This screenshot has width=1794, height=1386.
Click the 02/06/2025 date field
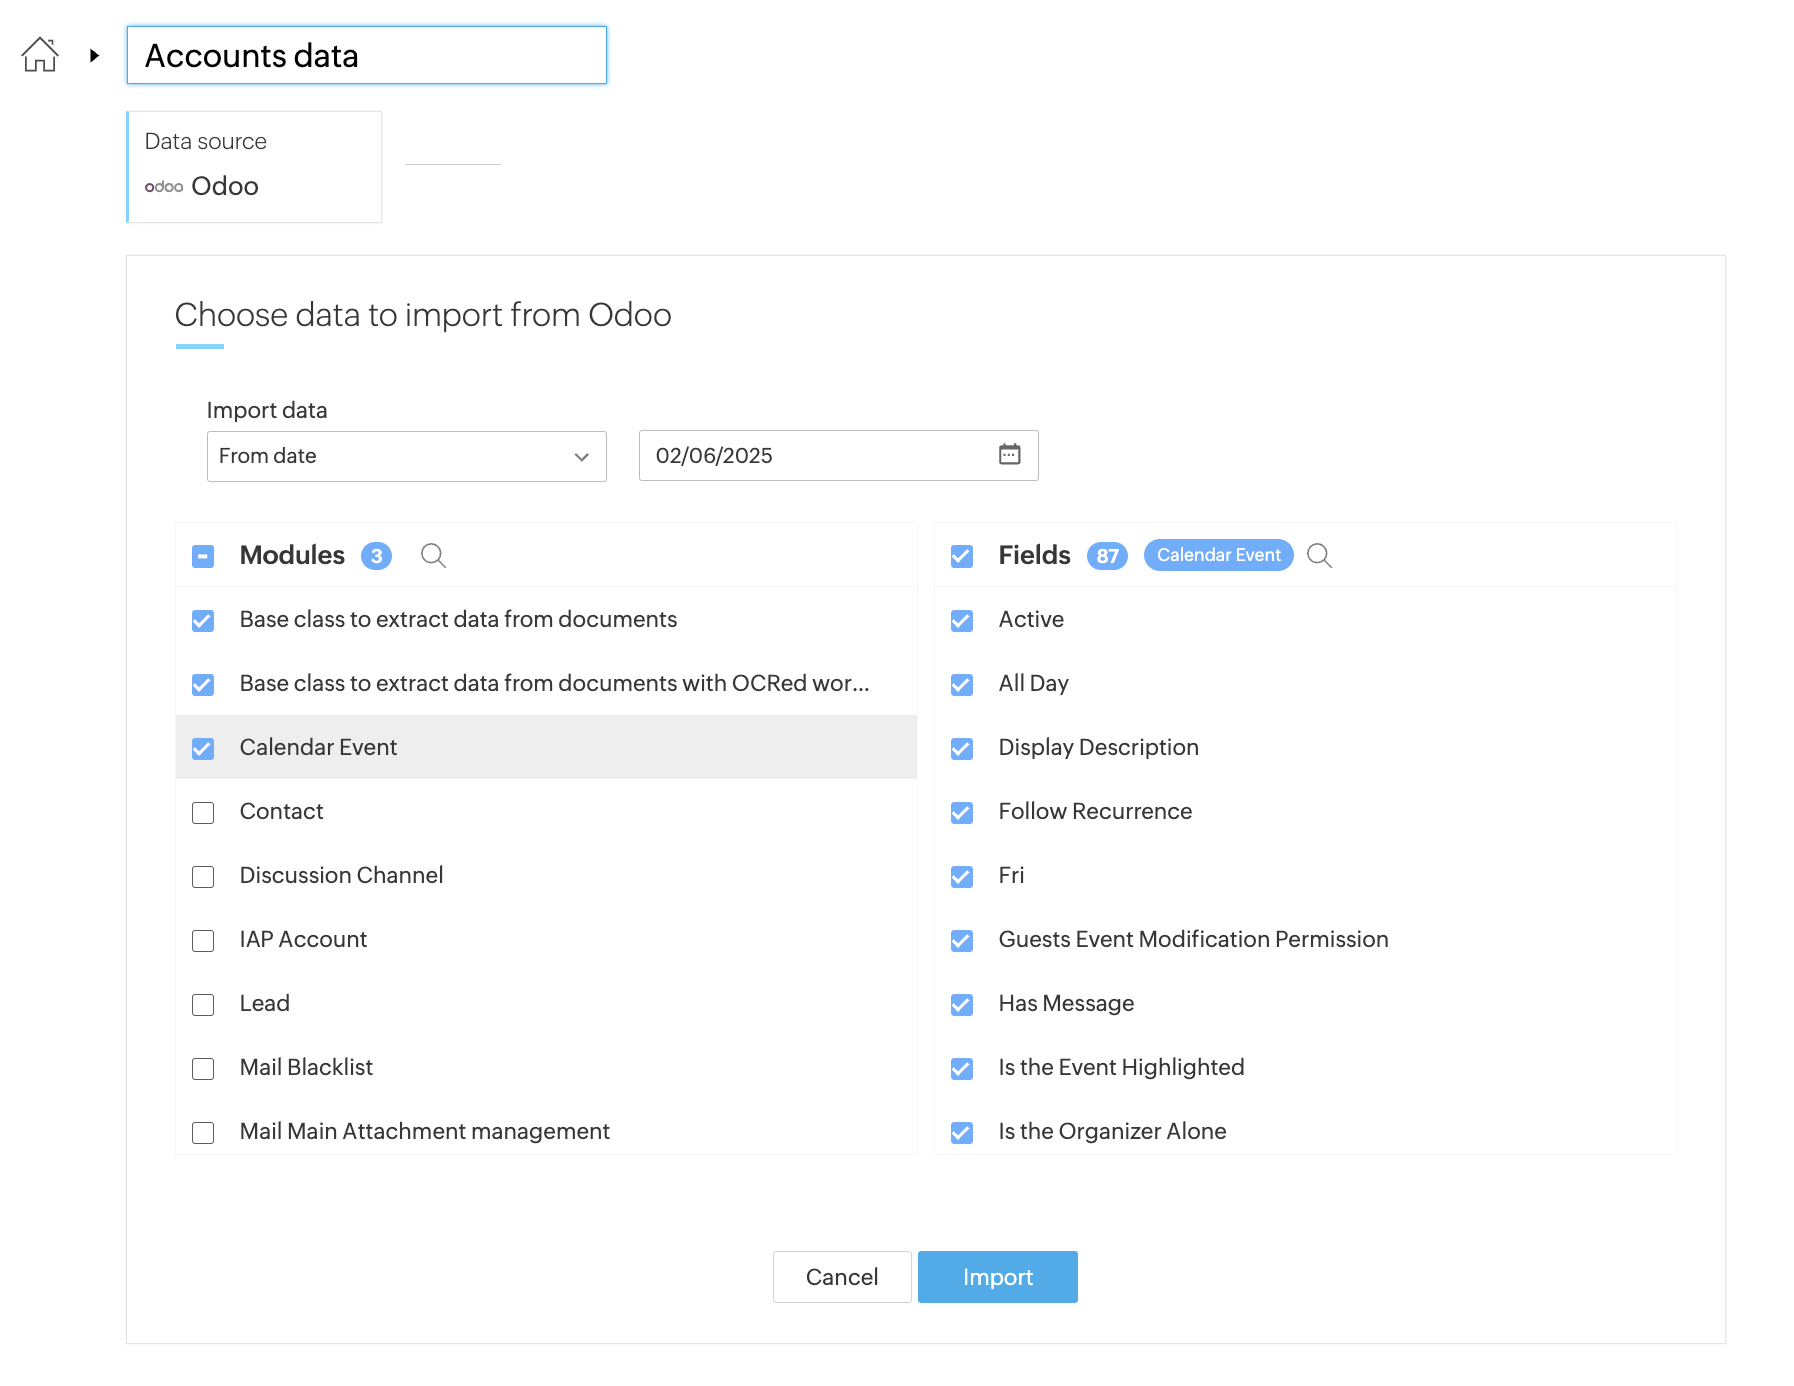click(815, 456)
